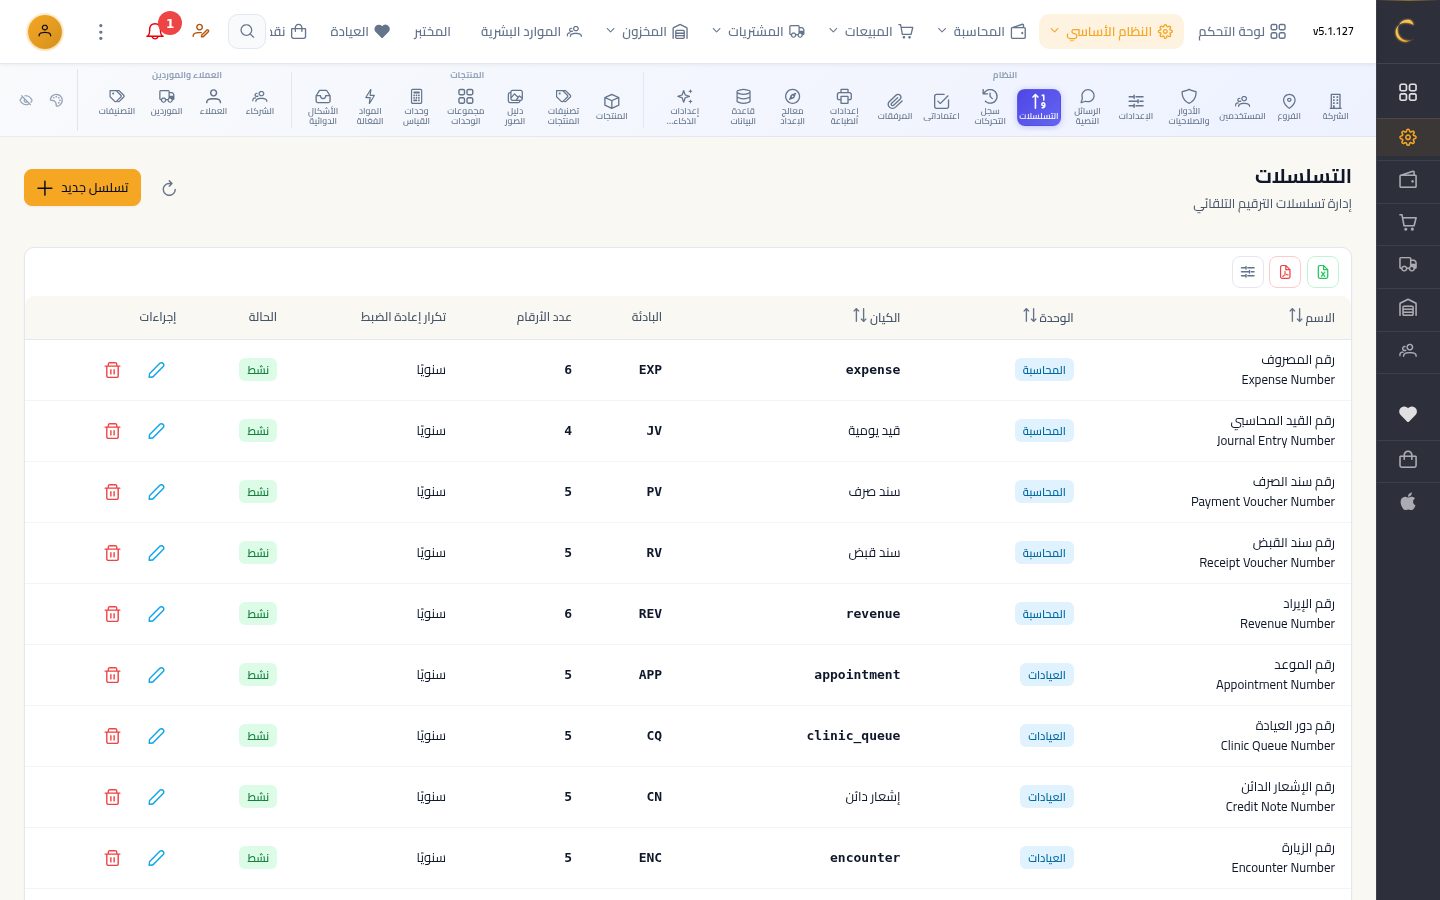Click the search box in the top bar

point(247,32)
